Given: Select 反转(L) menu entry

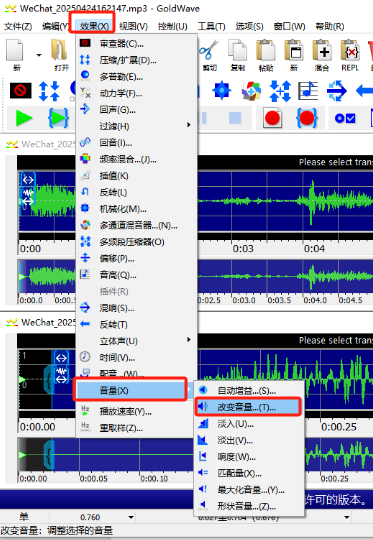Looking at the screenshot, I should coord(137,193).
